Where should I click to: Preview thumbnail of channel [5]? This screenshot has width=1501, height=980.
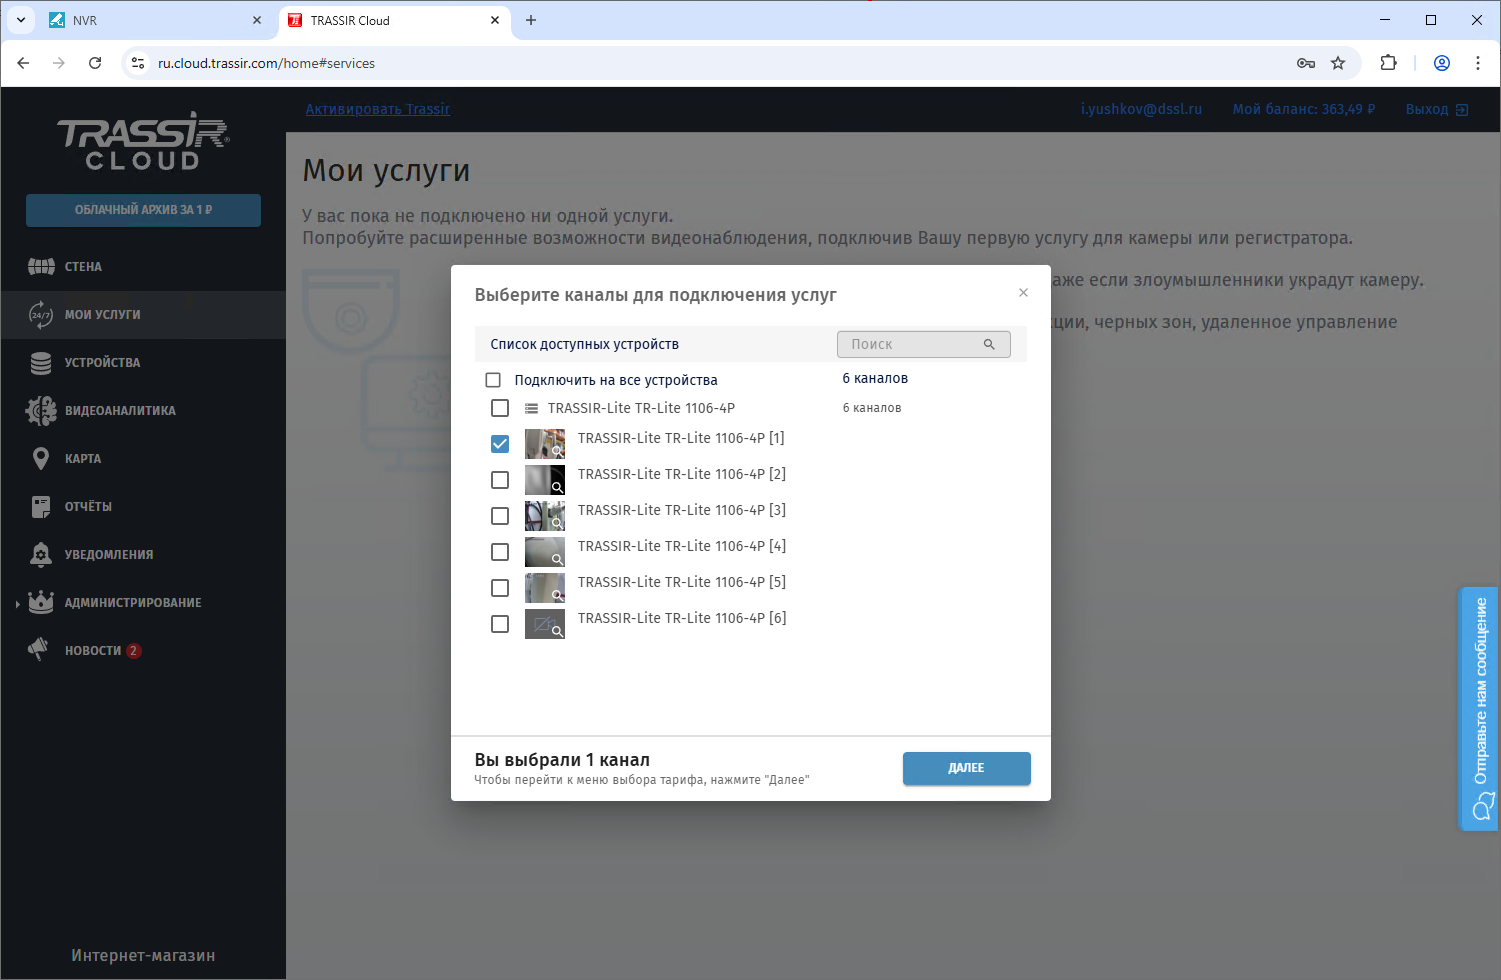[x=545, y=588]
